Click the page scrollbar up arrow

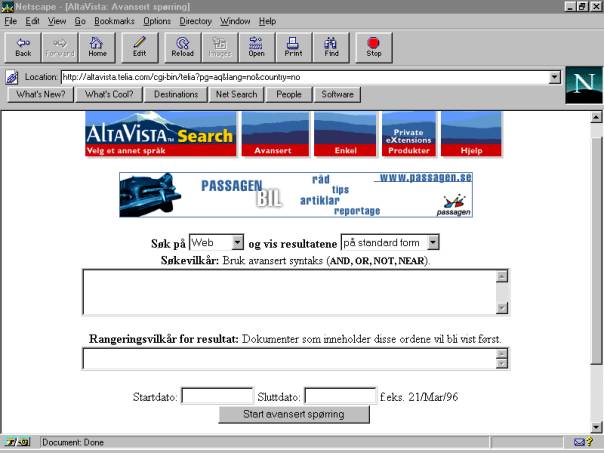[x=596, y=117]
